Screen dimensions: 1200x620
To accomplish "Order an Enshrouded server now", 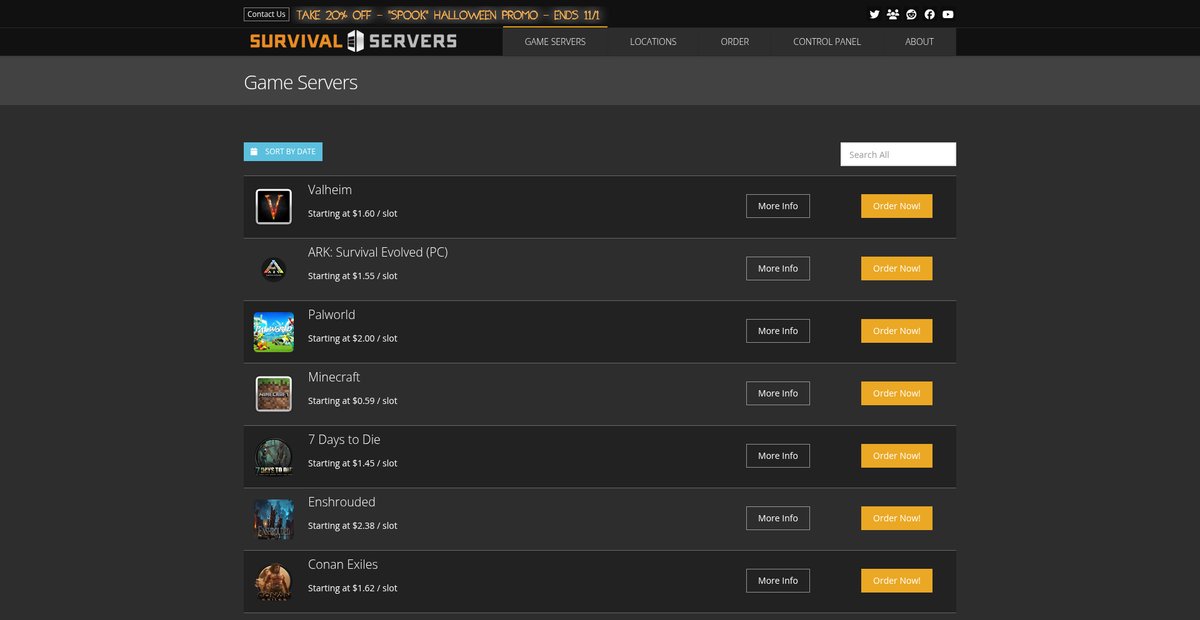I will tap(897, 518).
